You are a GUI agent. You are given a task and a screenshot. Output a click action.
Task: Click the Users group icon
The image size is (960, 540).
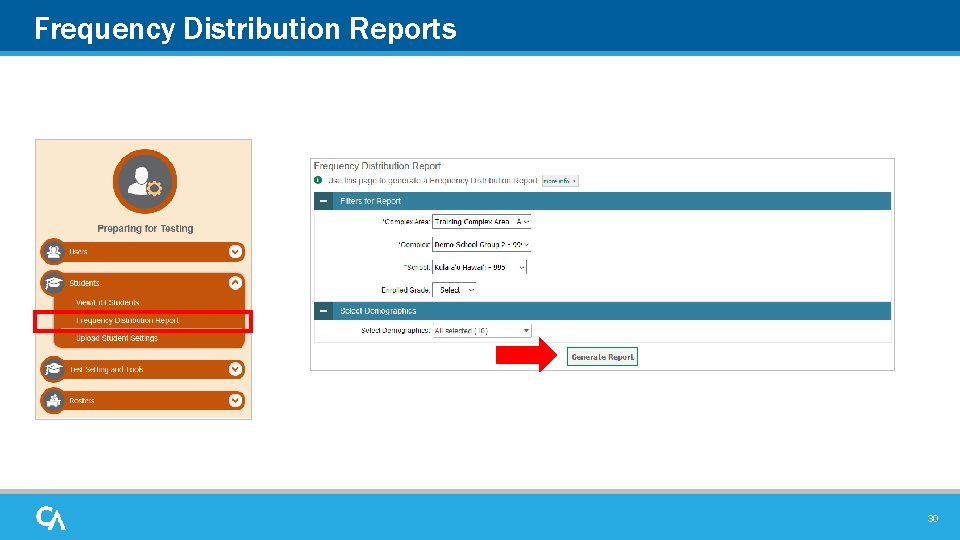pyautogui.click(x=54, y=252)
